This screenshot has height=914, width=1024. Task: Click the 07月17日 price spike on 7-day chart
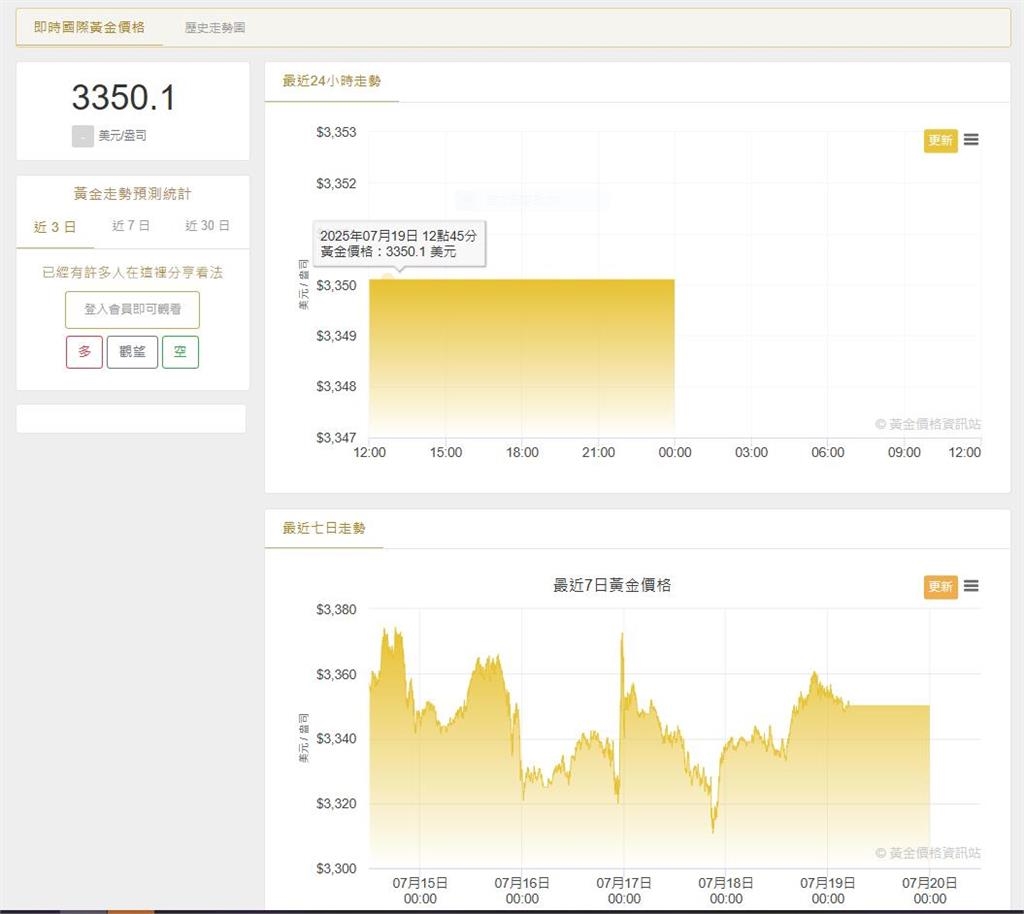(x=622, y=636)
